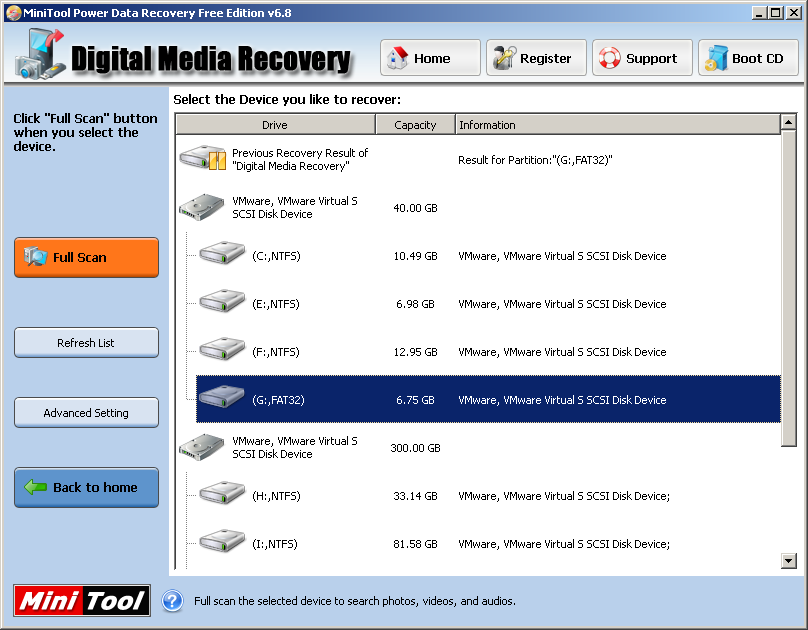Image resolution: width=808 pixels, height=630 pixels.
Task: Click the 6.98 GB capacity value
Action: [x=415, y=304]
